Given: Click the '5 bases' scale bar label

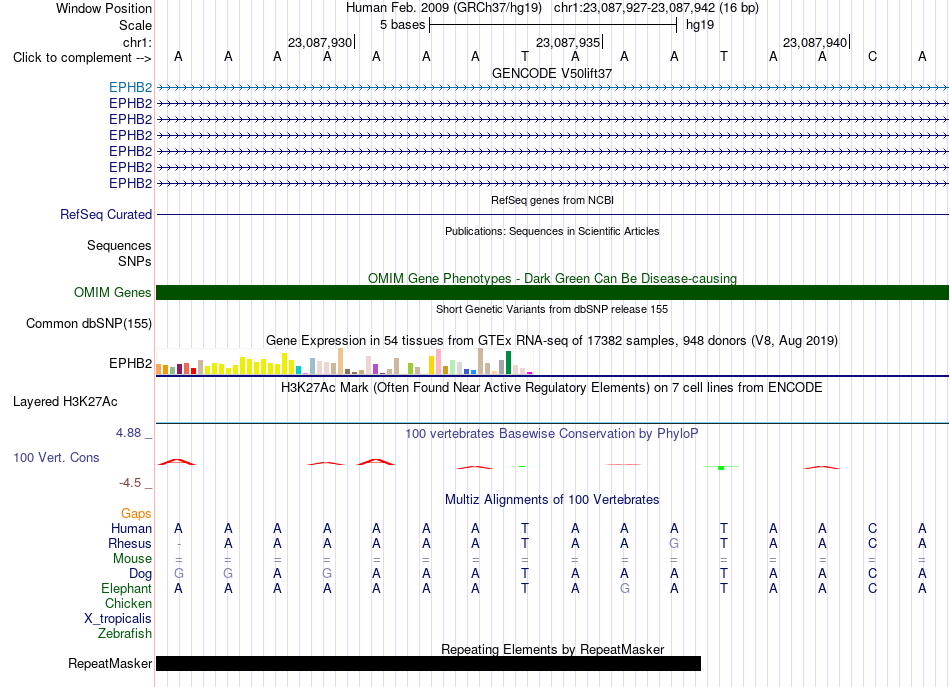Looking at the screenshot, I should [402, 25].
